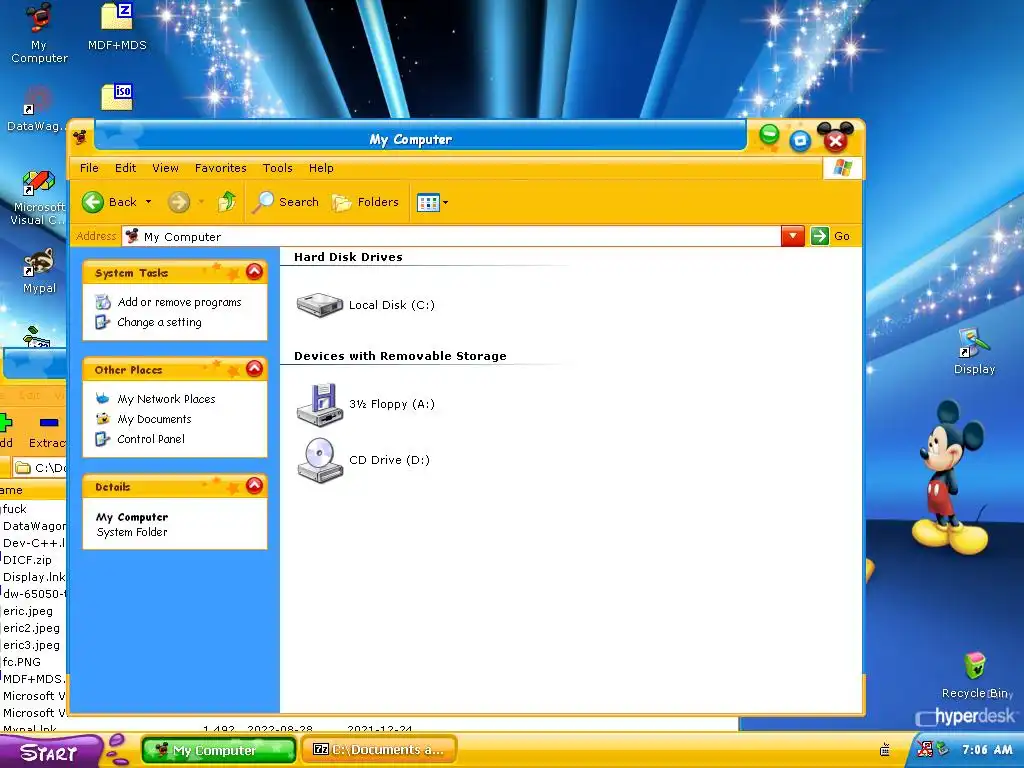The width and height of the screenshot is (1024, 768).
Task: Select the My Computer desktop icon
Action: coord(39,33)
